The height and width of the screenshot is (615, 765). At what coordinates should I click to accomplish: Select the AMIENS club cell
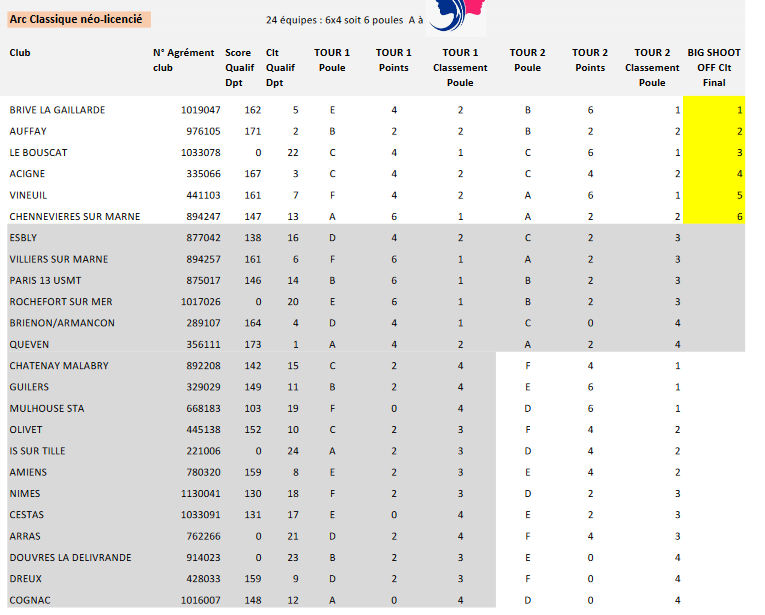(x=28, y=473)
